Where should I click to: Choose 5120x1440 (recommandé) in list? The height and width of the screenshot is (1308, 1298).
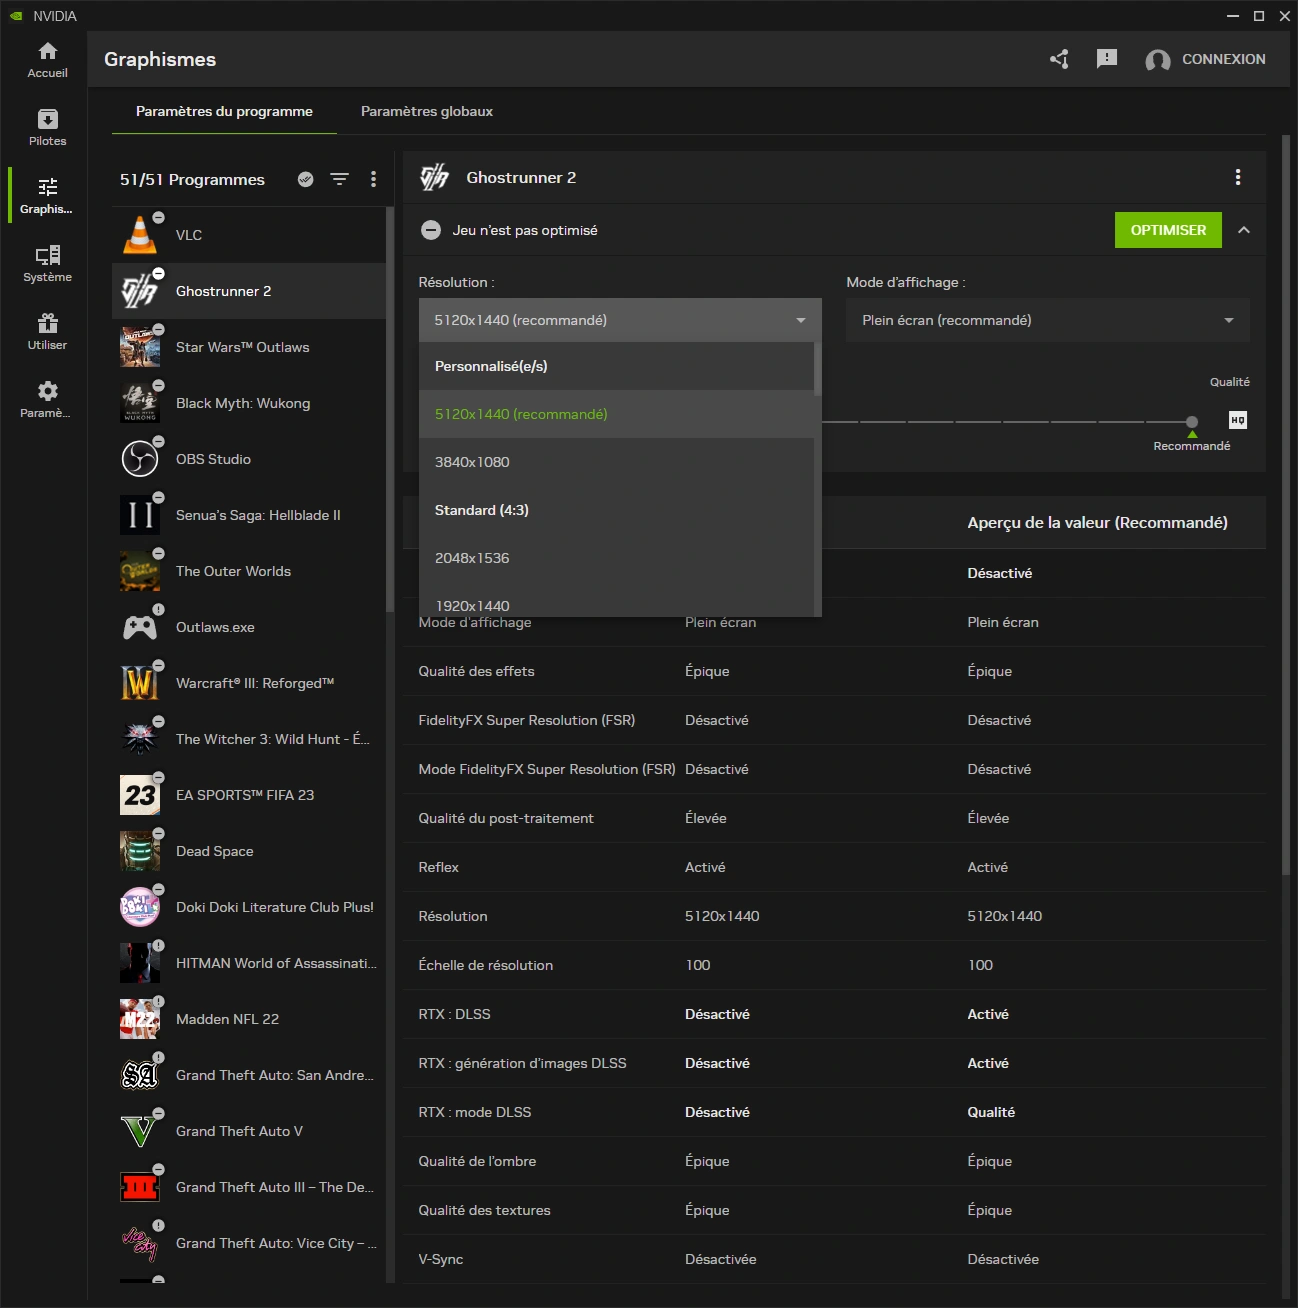coord(616,414)
